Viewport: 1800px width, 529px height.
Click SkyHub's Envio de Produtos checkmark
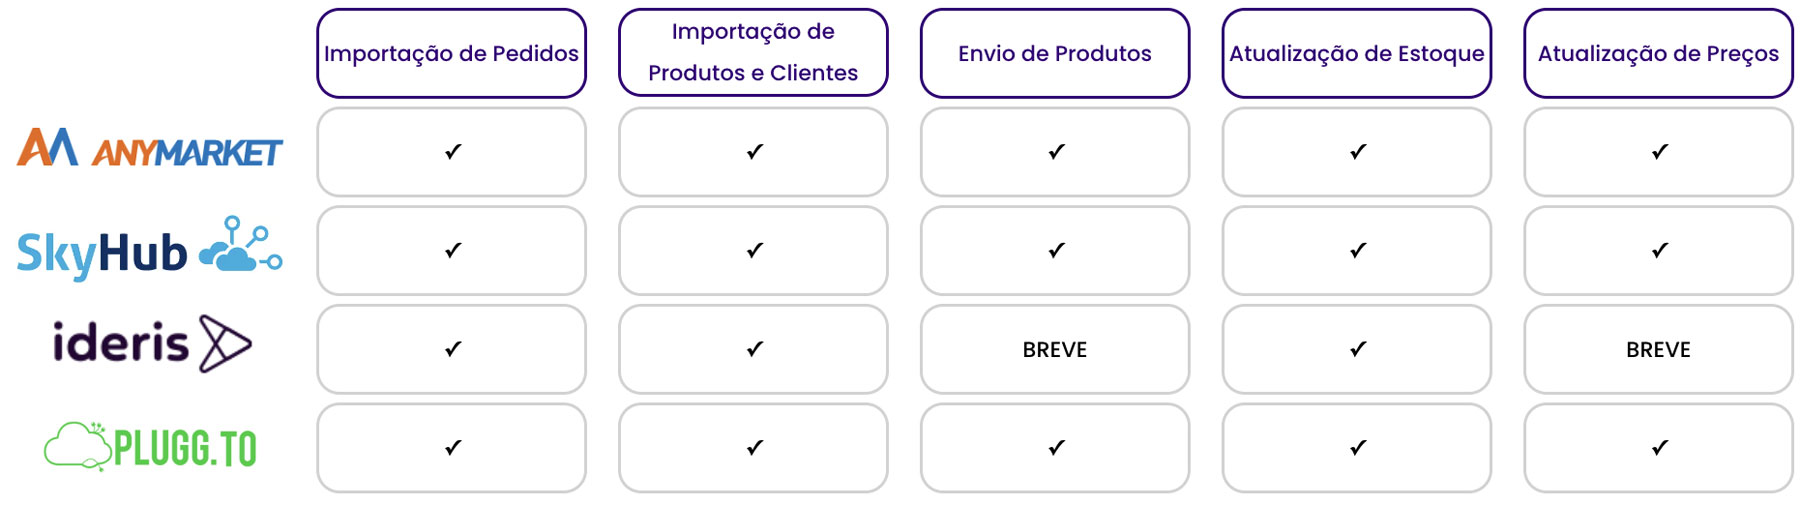coord(1057,250)
